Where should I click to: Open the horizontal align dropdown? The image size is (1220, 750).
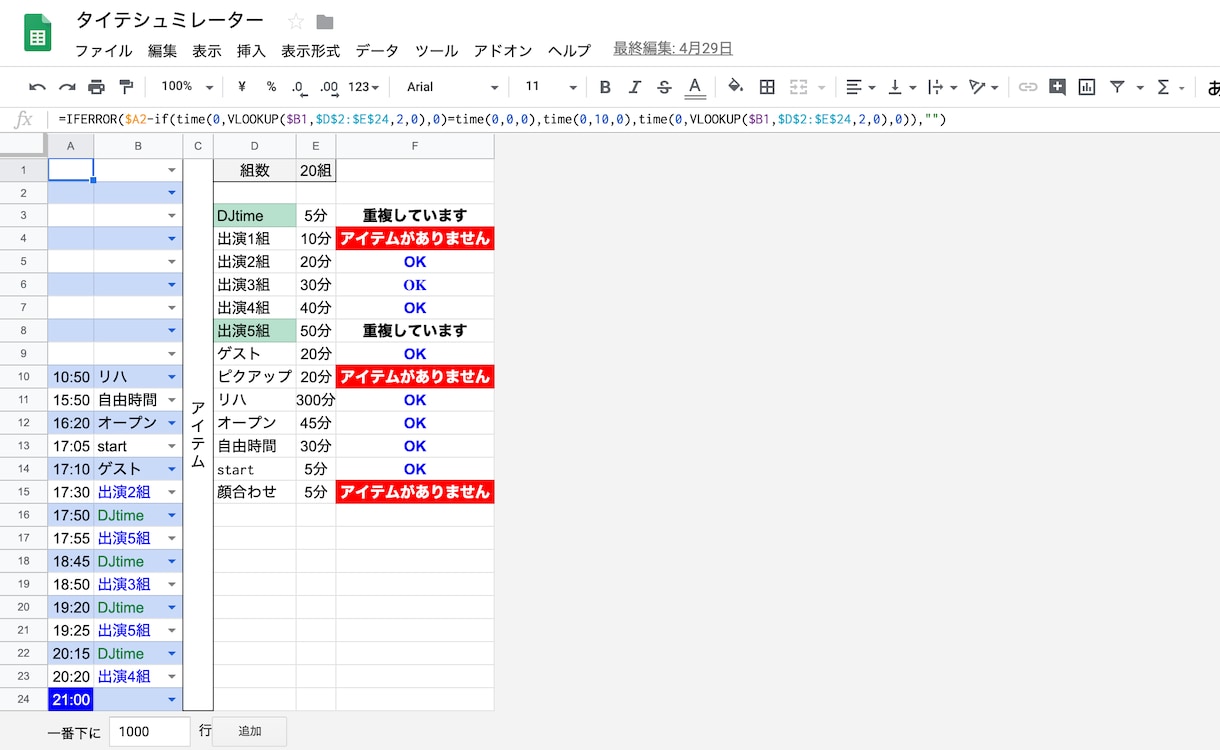point(860,87)
